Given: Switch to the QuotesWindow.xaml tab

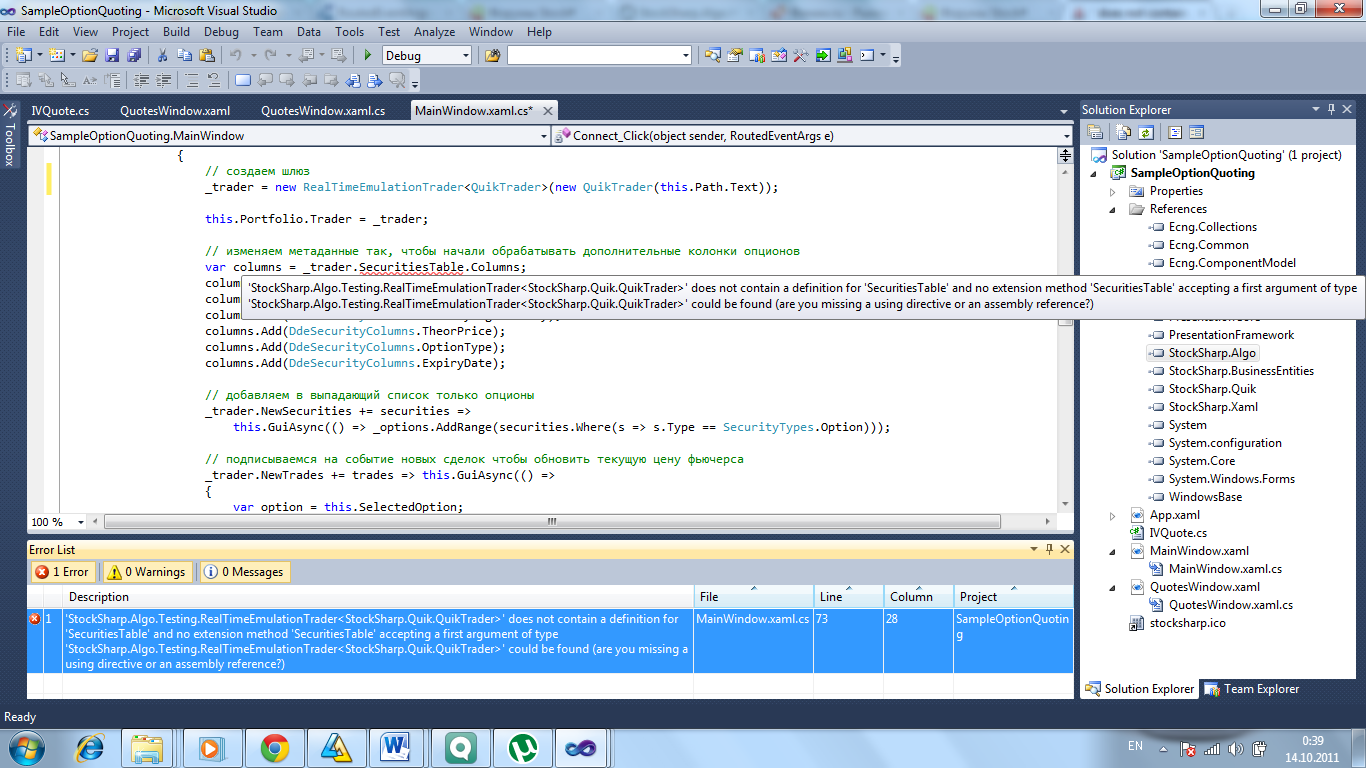Looking at the screenshot, I should (175, 111).
